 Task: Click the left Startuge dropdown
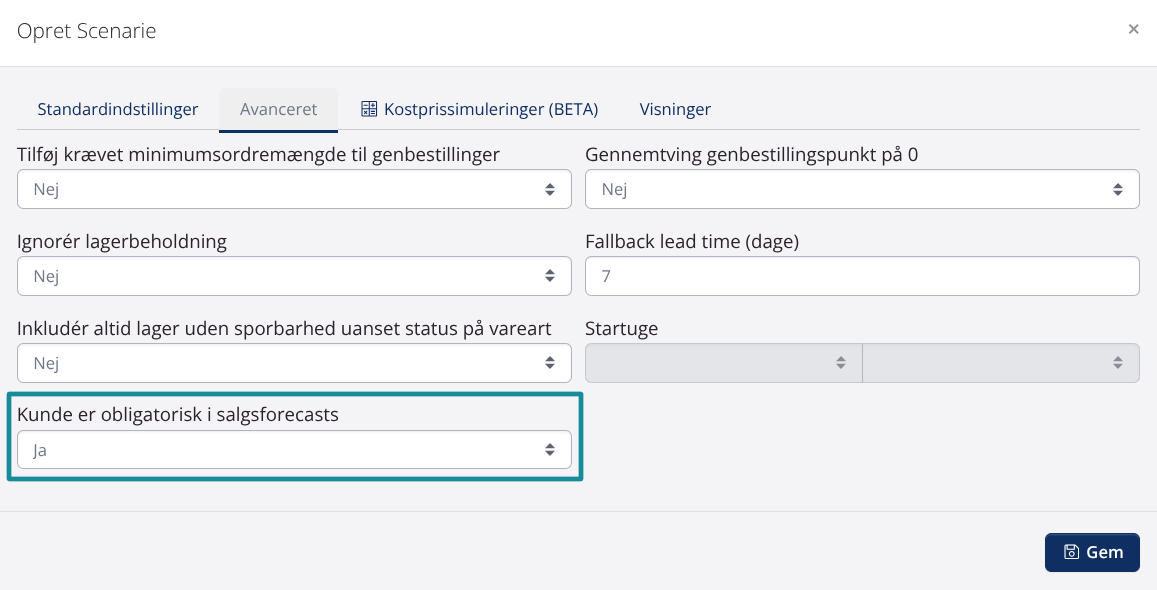(x=723, y=363)
